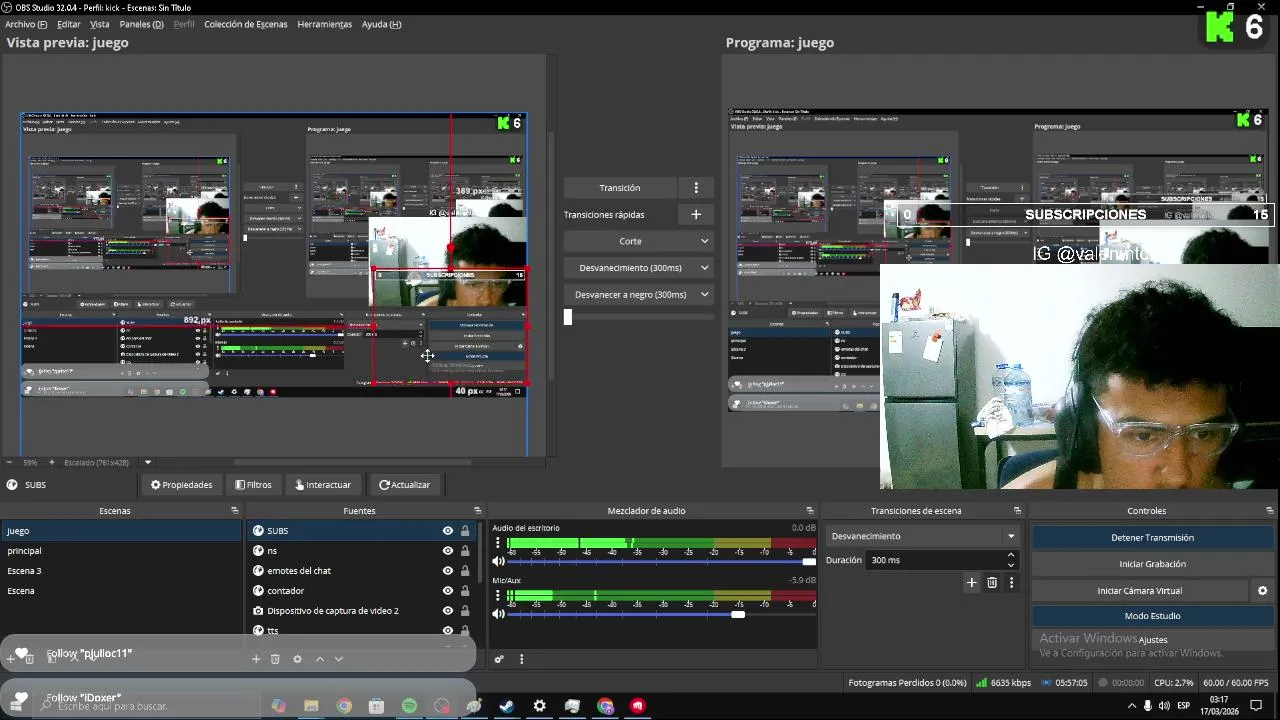Delete selected source with trash icon
The image size is (1280, 720).
click(275, 659)
